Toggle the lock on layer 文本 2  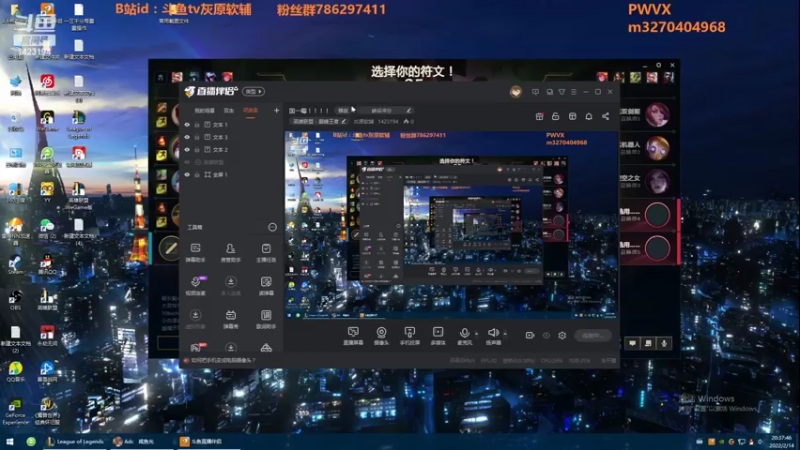coord(197,149)
